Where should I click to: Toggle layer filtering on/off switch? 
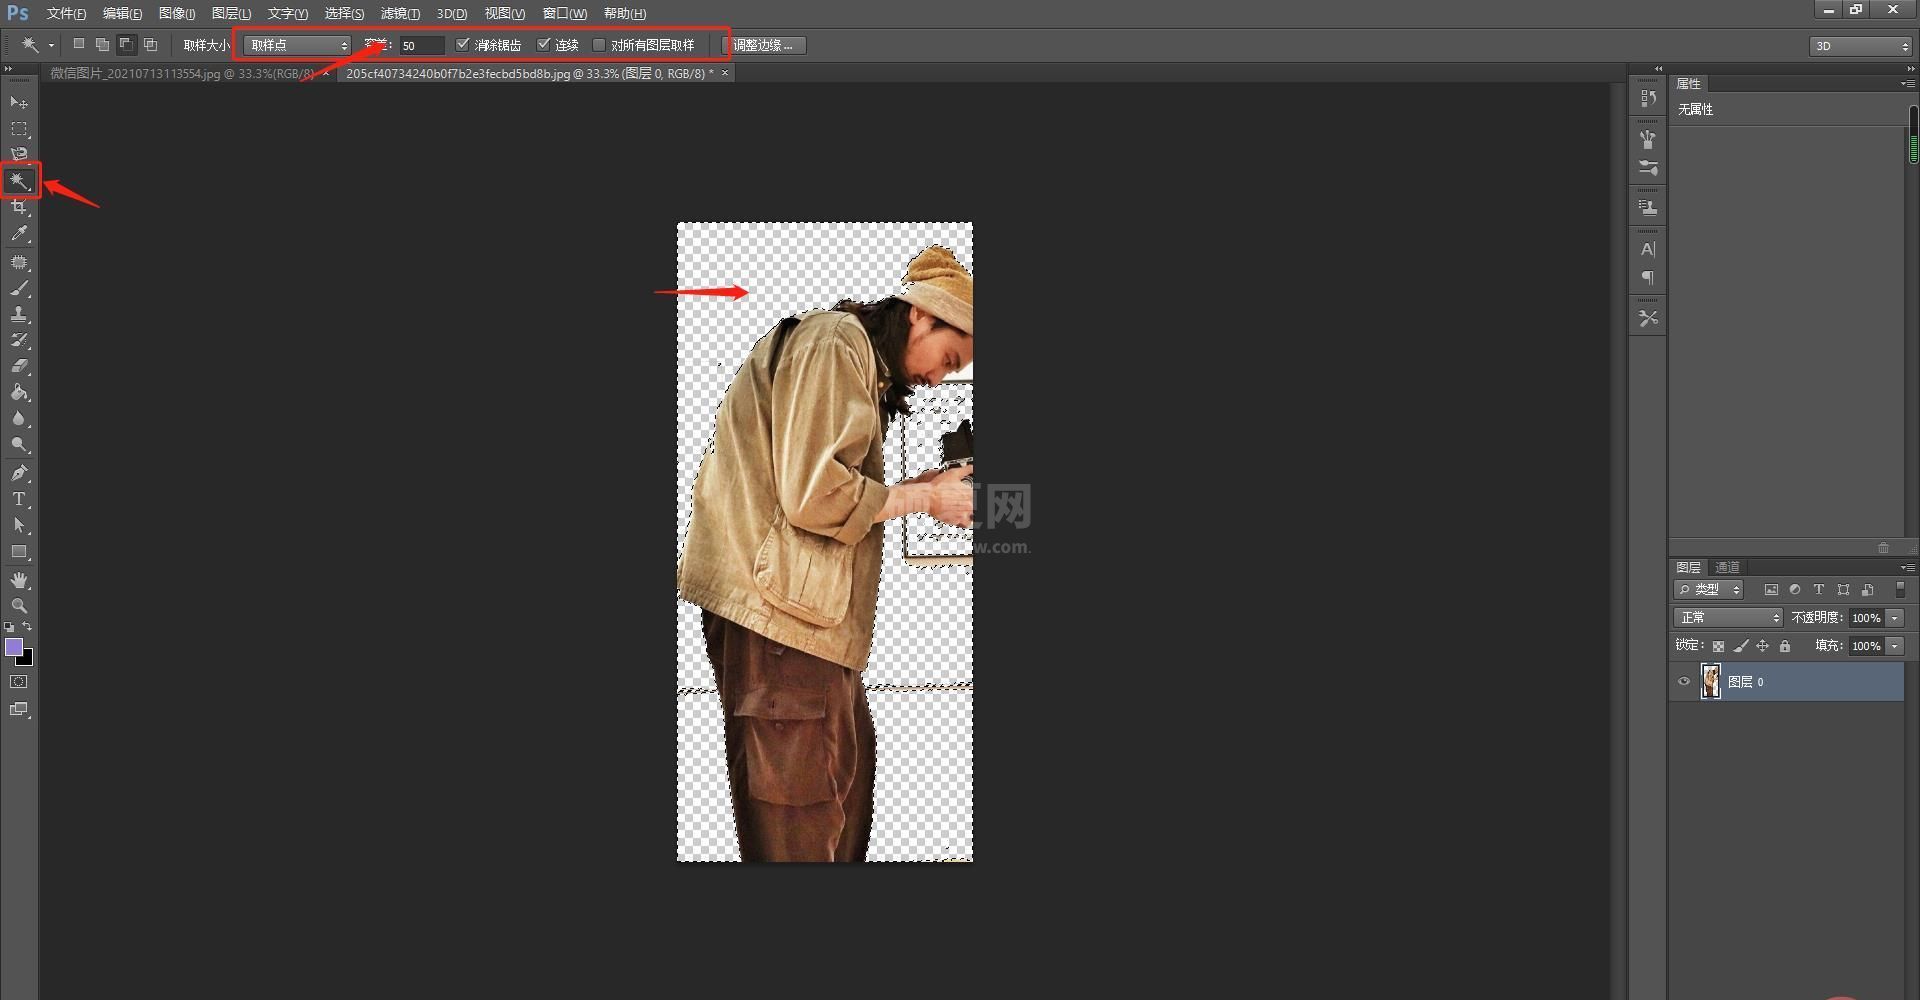[x=1901, y=590]
